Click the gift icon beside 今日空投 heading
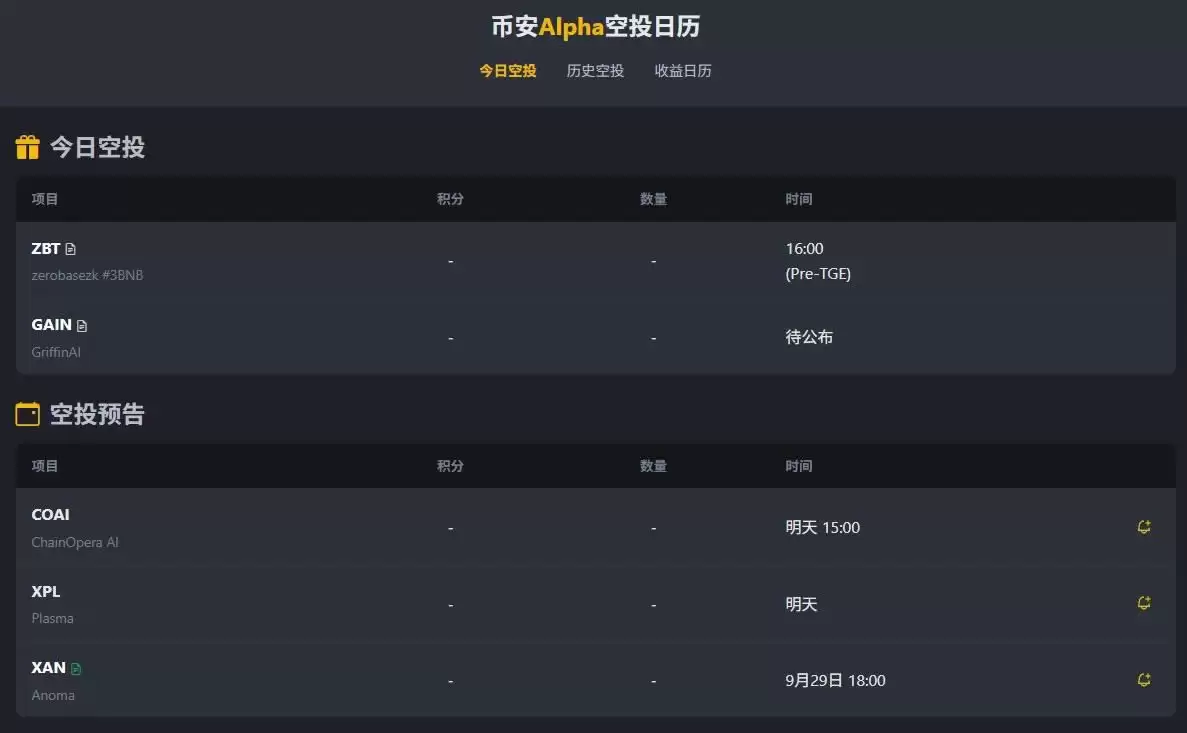Screen dimensions: 1187x733 (x=28, y=146)
